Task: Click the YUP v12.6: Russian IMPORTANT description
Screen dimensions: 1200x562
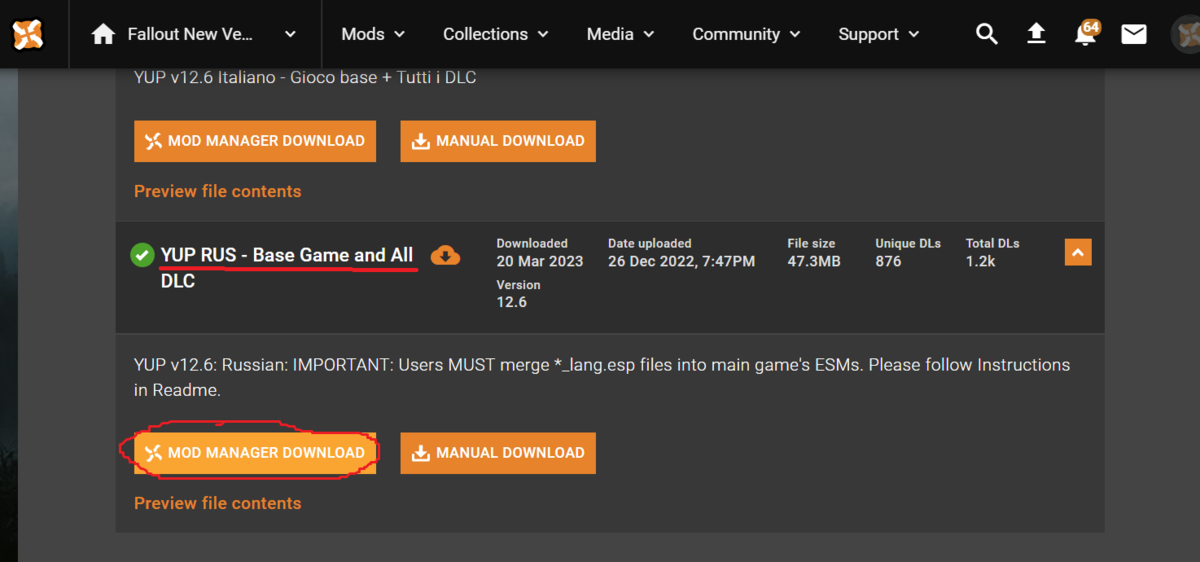Action: (x=602, y=377)
